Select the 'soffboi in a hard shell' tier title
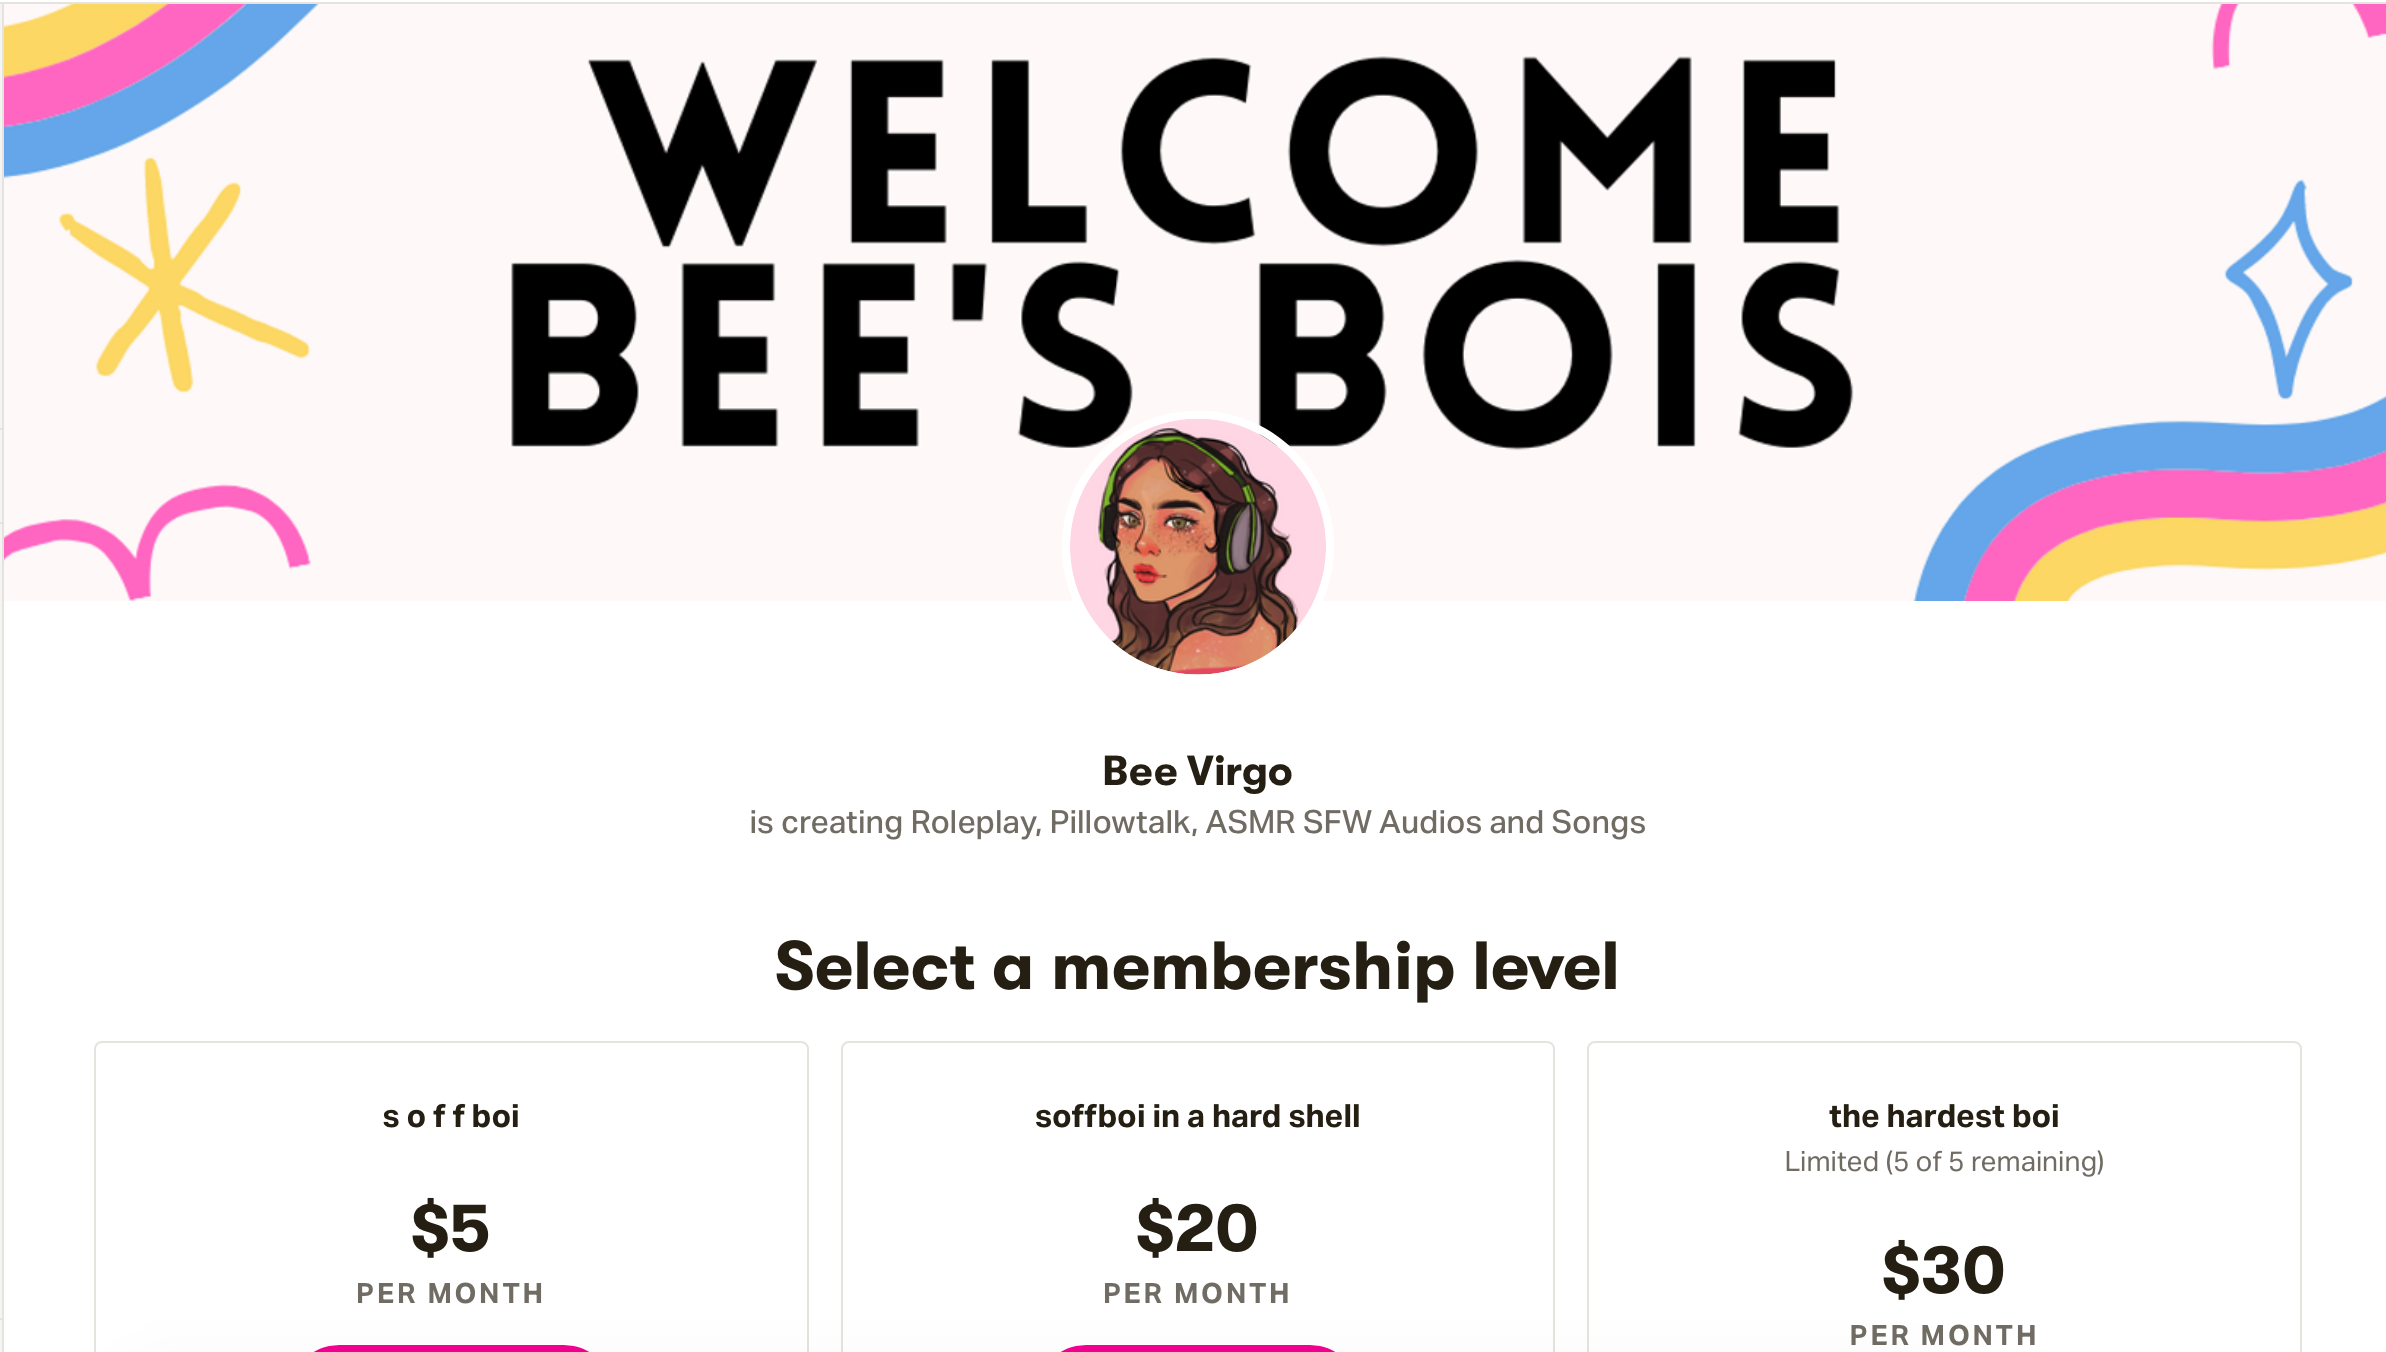 1197,1116
